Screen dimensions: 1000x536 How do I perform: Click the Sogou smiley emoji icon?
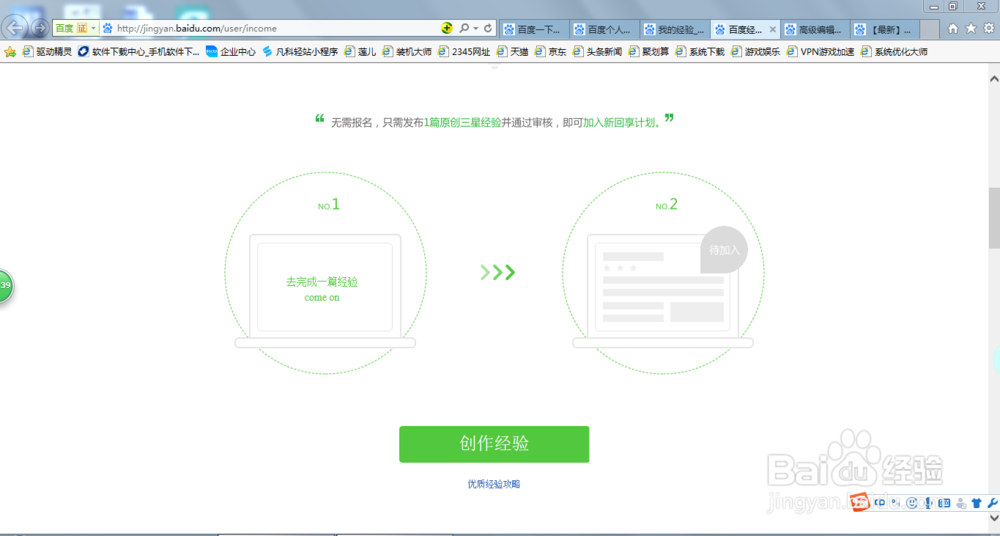[912, 503]
